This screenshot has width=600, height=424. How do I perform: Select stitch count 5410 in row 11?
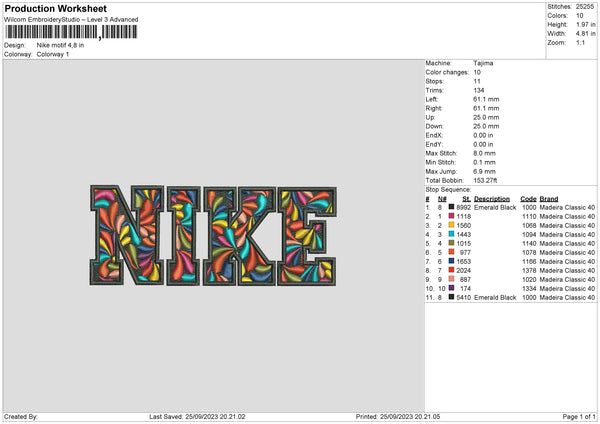(x=463, y=297)
